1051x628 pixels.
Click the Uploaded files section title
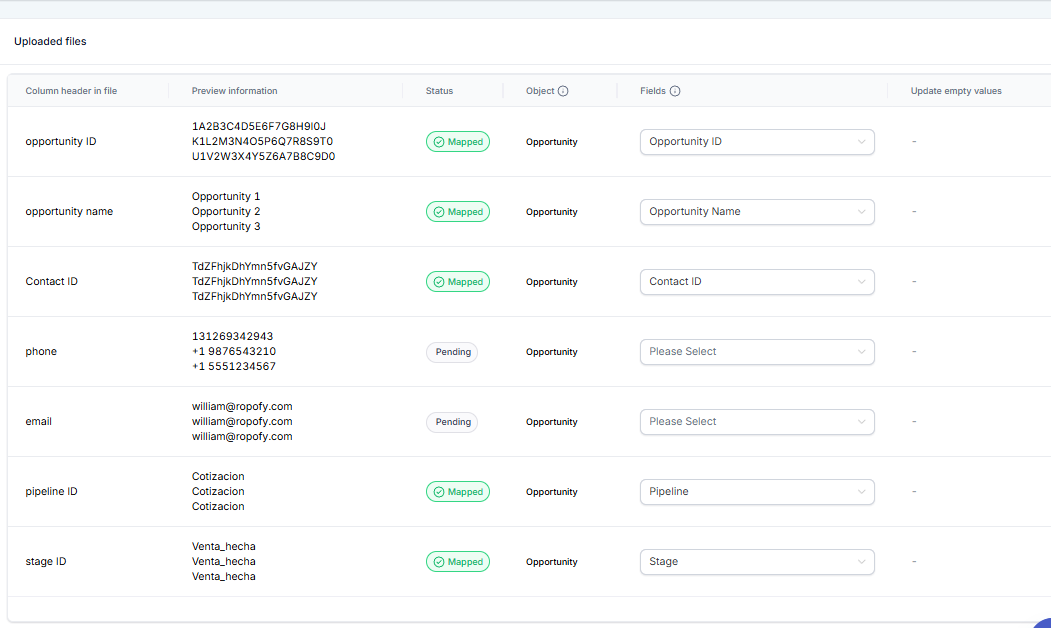point(50,42)
